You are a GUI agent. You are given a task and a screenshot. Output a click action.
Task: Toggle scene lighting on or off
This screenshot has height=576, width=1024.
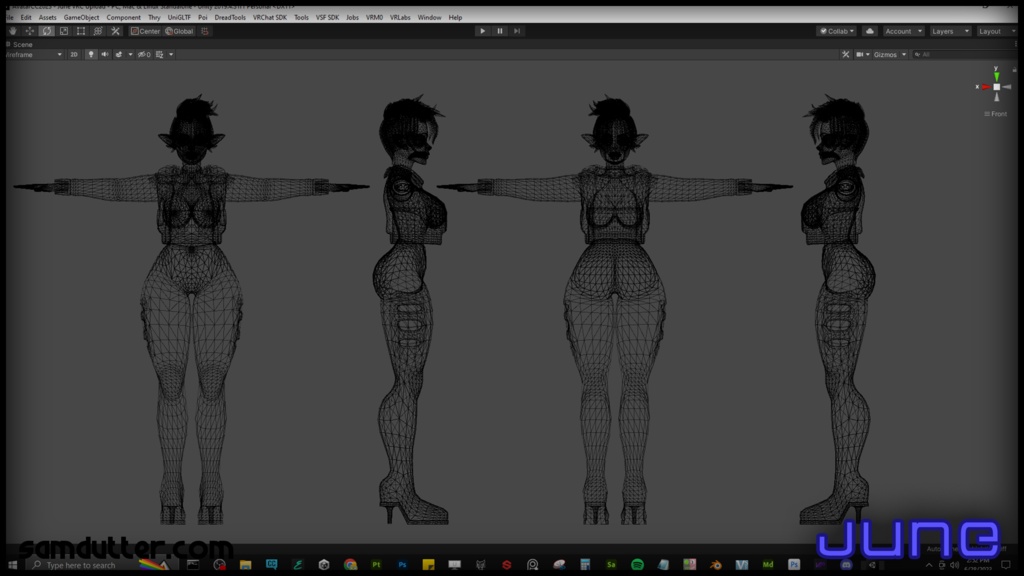91,54
